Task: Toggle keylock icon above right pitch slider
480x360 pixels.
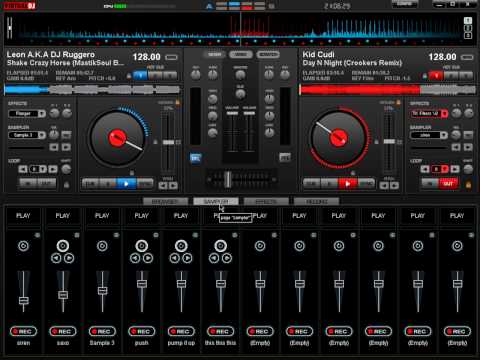Action: tap(399, 102)
